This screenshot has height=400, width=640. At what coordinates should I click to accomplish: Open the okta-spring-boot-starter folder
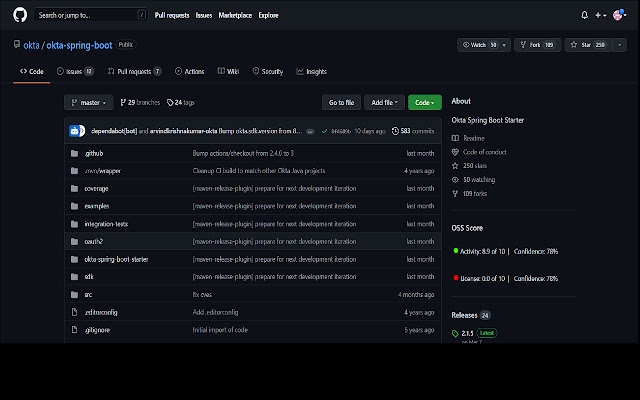pos(116,259)
